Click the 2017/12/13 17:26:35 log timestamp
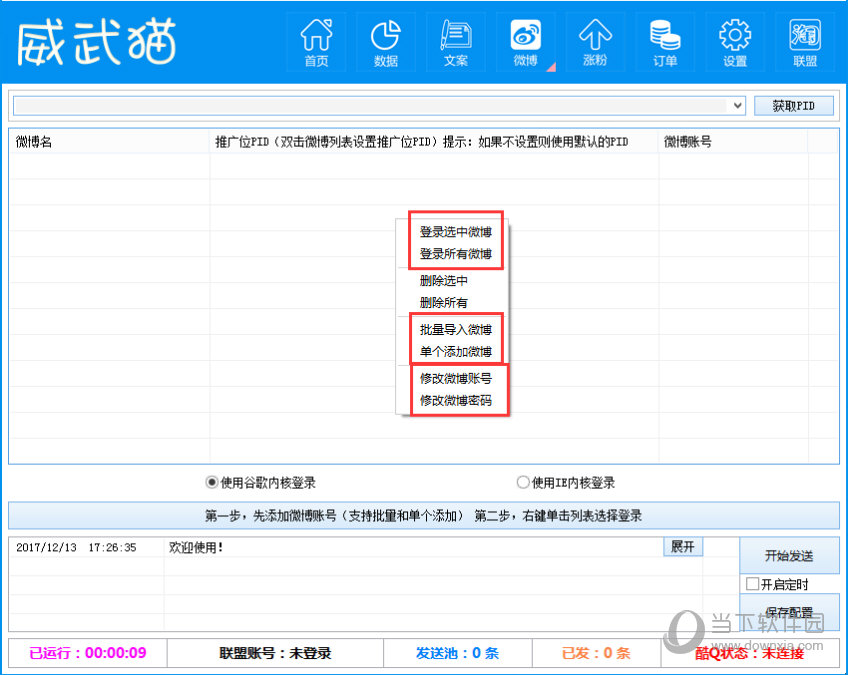Viewport: 848px width, 675px height. pyautogui.click(x=76, y=547)
